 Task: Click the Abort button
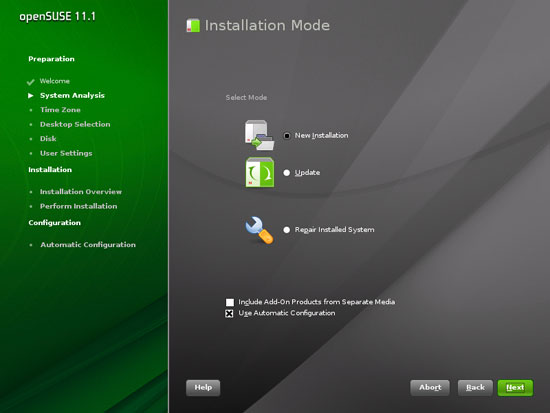[430, 388]
